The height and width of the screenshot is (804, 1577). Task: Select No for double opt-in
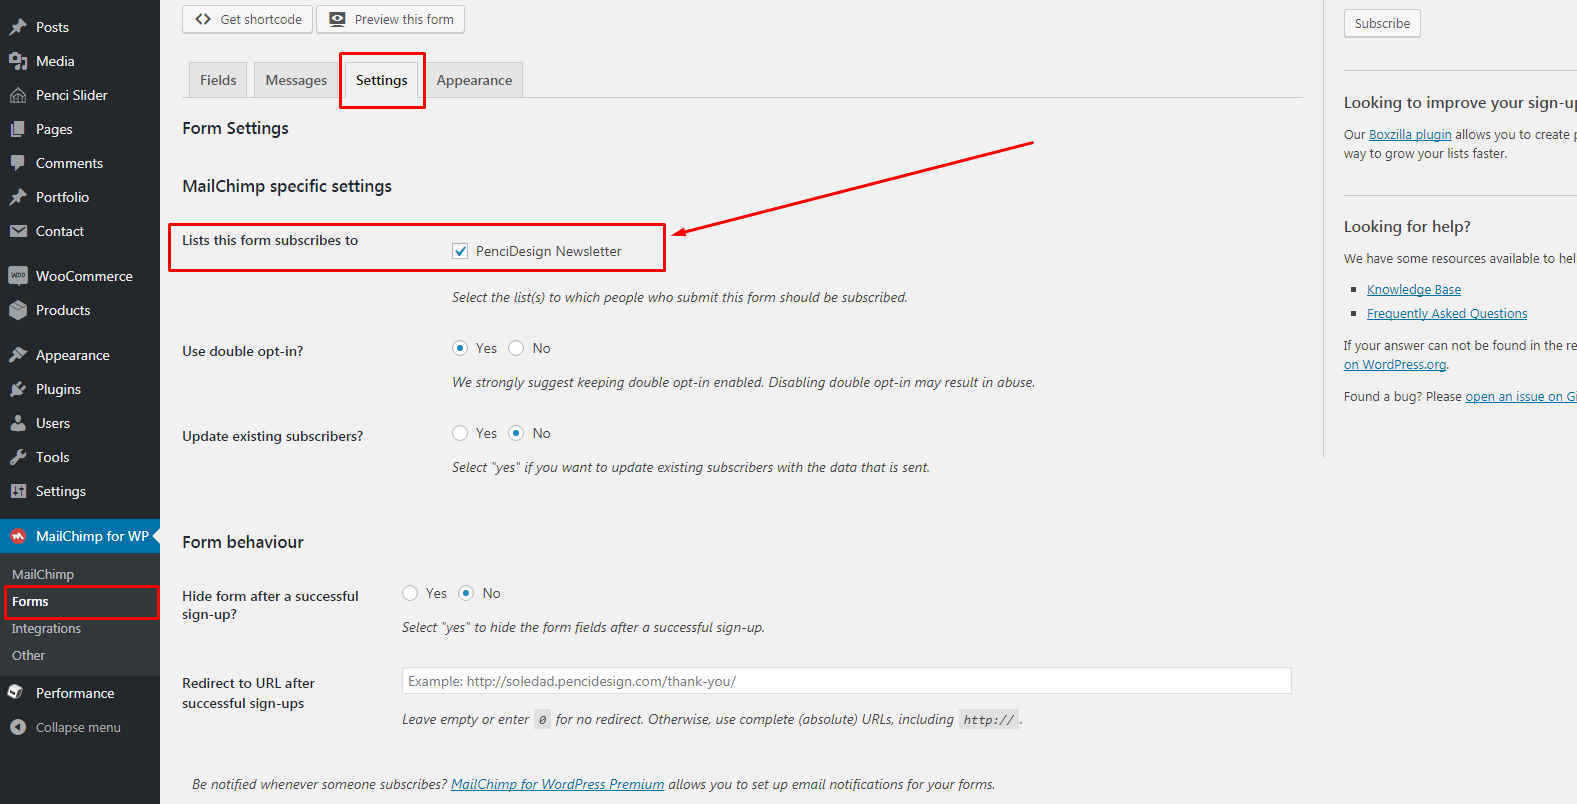click(516, 348)
